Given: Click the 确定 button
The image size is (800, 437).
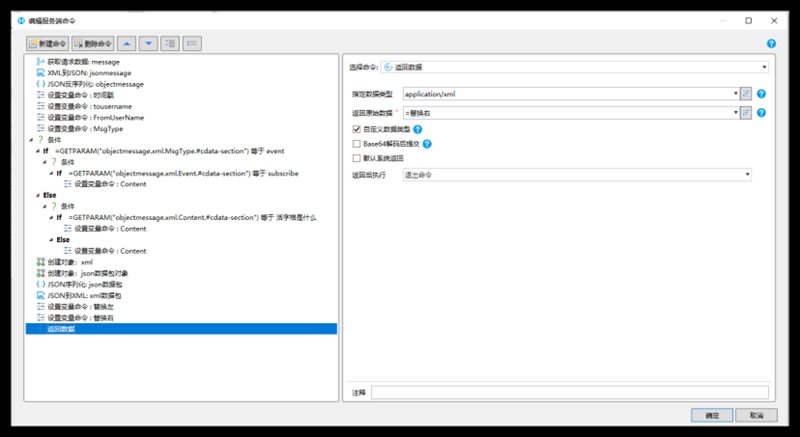Looking at the screenshot, I should click(x=712, y=415).
